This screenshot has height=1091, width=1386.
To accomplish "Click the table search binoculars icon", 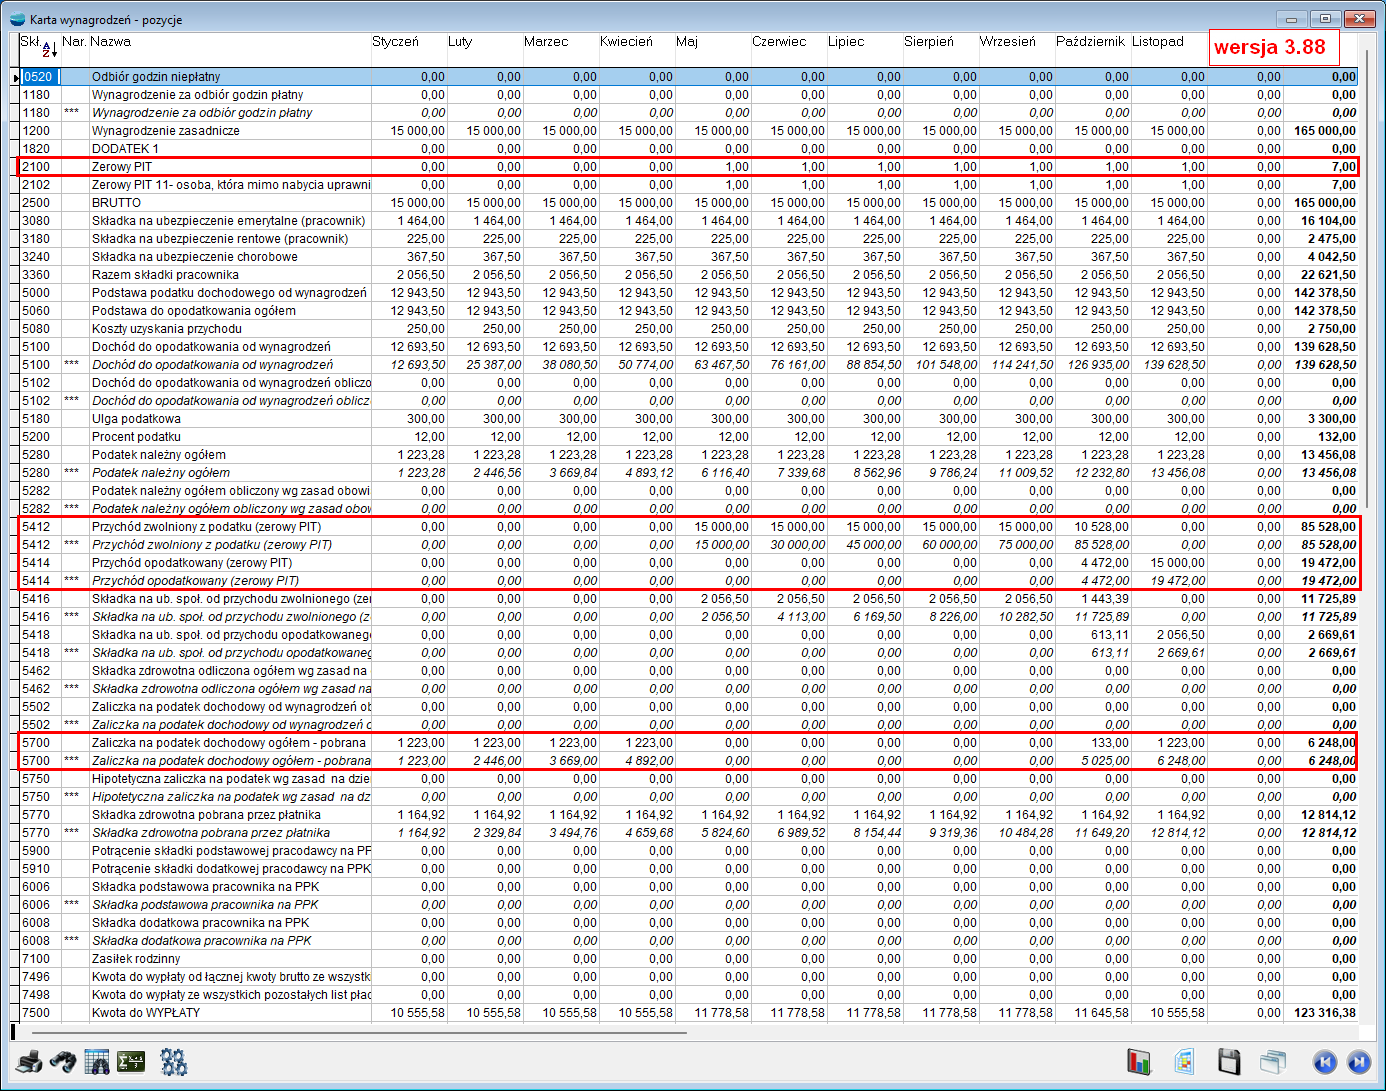I will click(x=97, y=1061).
